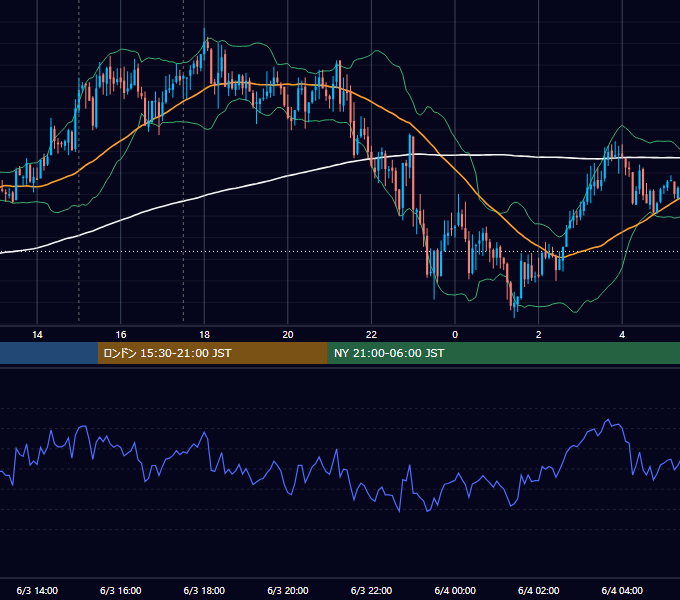Screen dimensions: 680x600
Task: Click the hour label 14 on time axis
Action: point(37,335)
